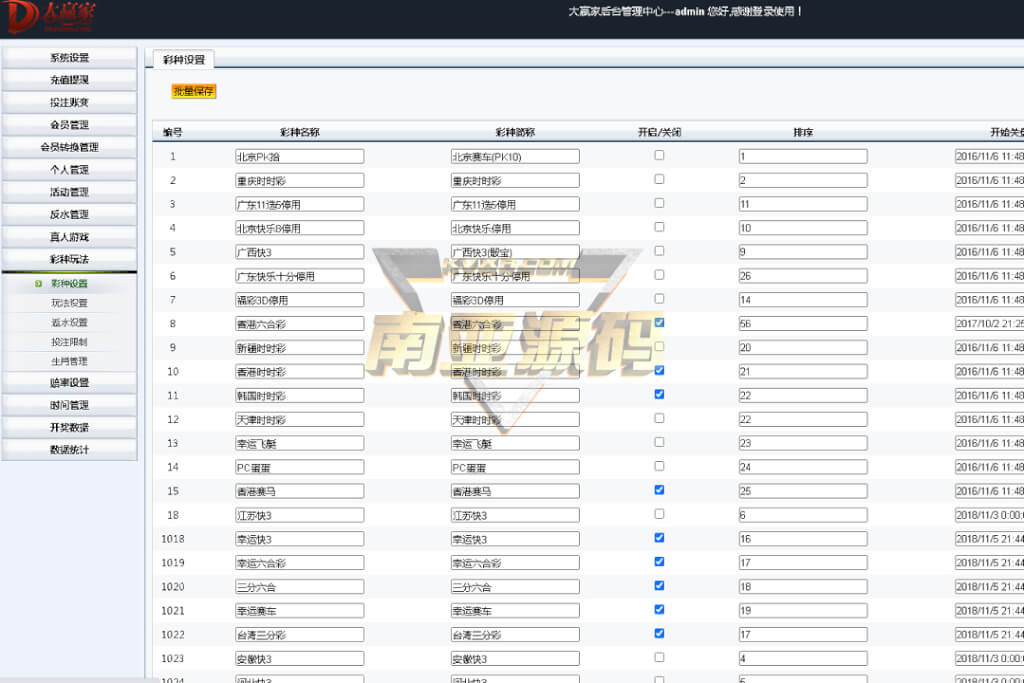Toggle the 广西快3 open/close checkbox
The height and width of the screenshot is (683, 1024).
(x=659, y=251)
